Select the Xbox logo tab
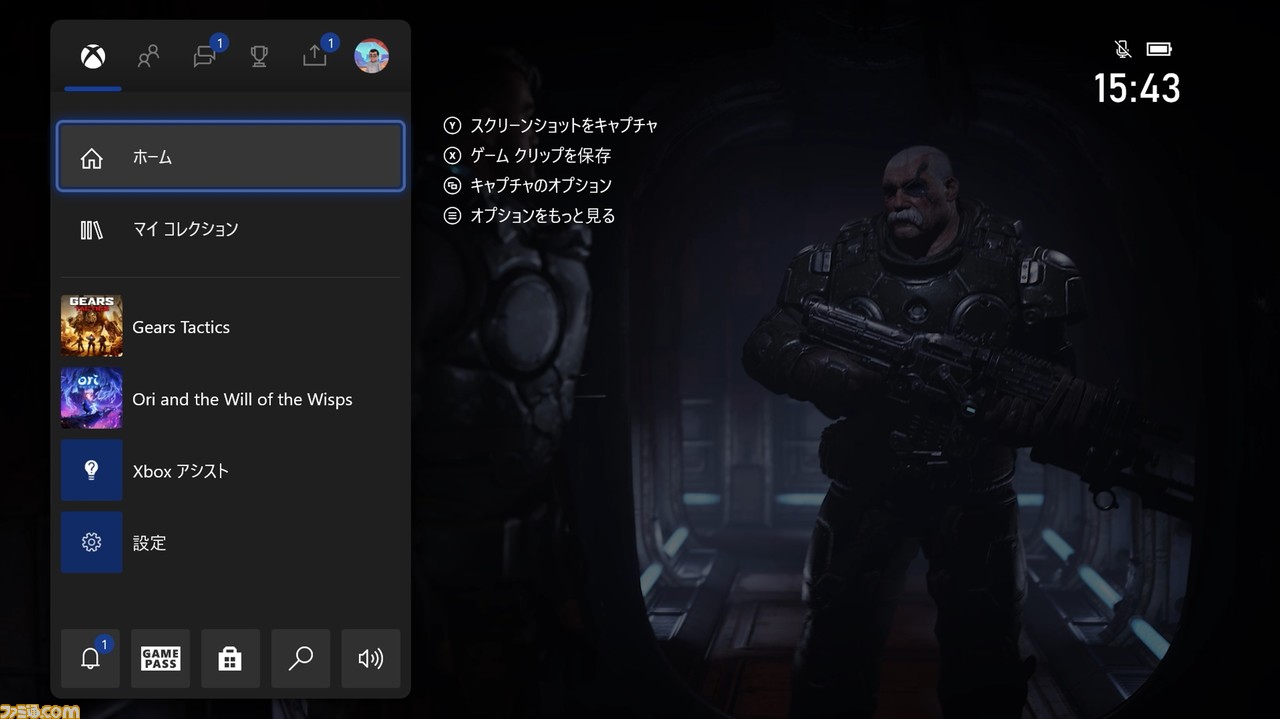The image size is (1280, 719). pos(93,57)
